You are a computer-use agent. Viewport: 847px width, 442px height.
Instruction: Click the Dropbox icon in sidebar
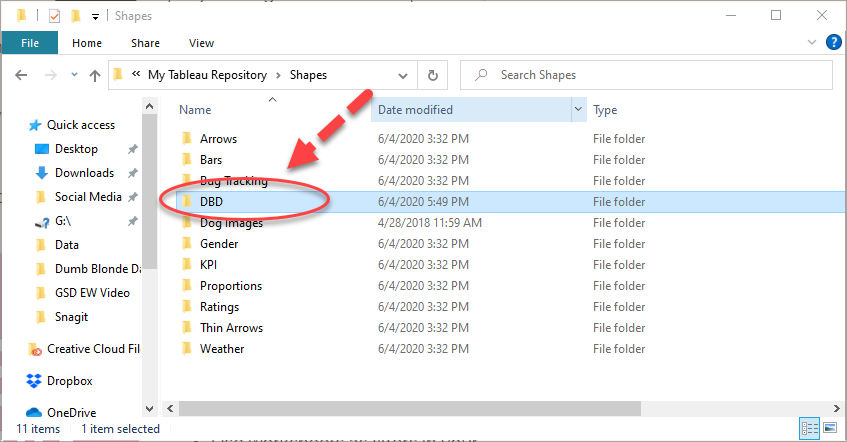(x=33, y=381)
